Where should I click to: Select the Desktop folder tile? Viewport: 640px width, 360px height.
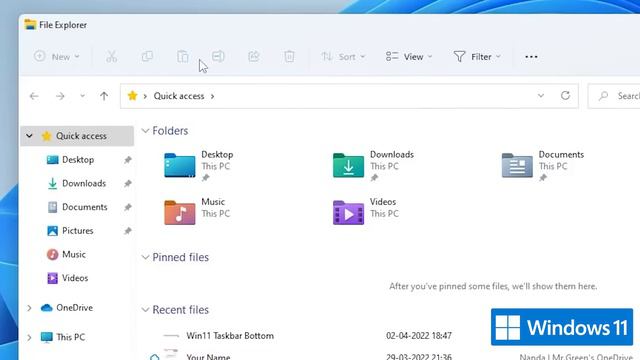pyautogui.click(x=199, y=165)
